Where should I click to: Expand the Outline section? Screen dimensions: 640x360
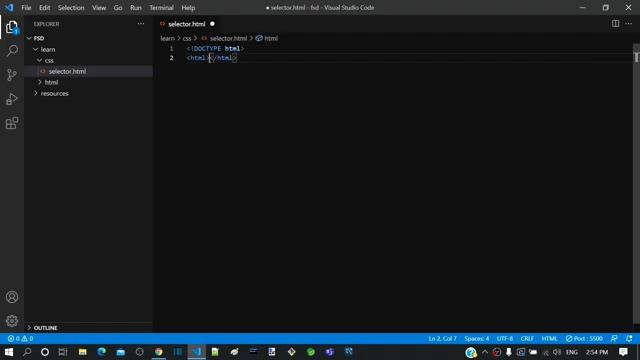(x=89, y=328)
